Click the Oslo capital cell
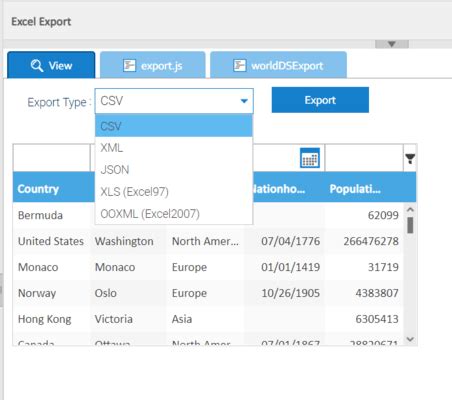452x400 pixels. [128, 293]
